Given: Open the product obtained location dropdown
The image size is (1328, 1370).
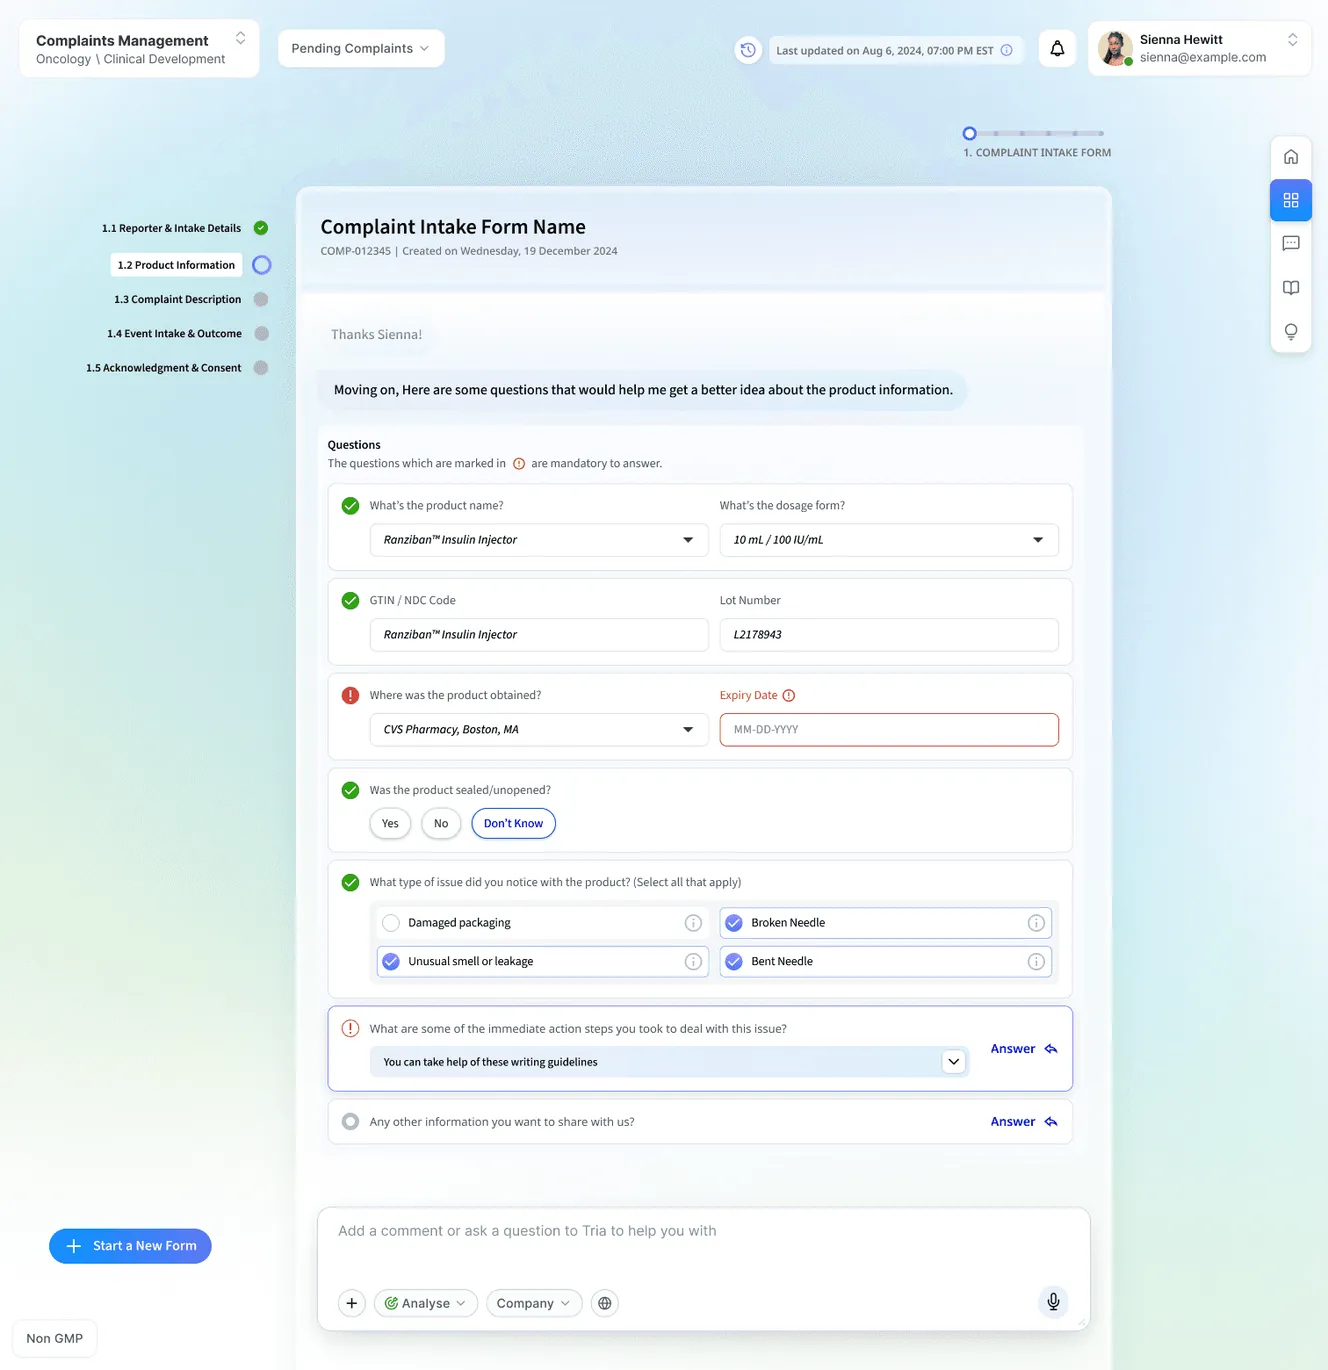Looking at the screenshot, I should pos(539,730).
